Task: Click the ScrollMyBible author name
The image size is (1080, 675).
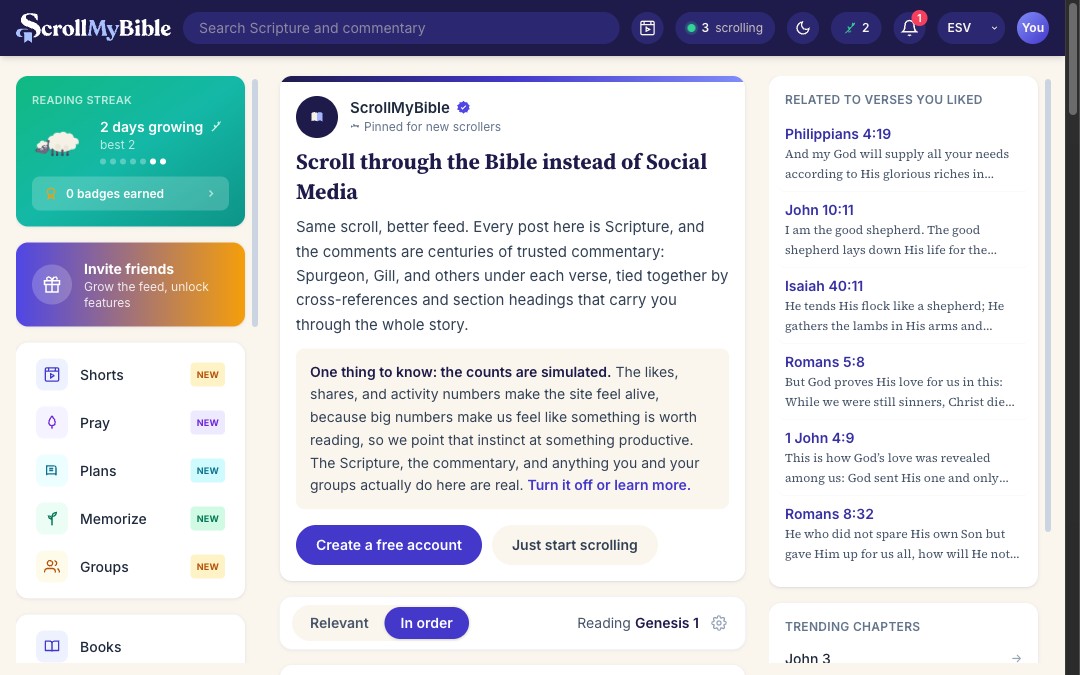Action: click(399, 107)
